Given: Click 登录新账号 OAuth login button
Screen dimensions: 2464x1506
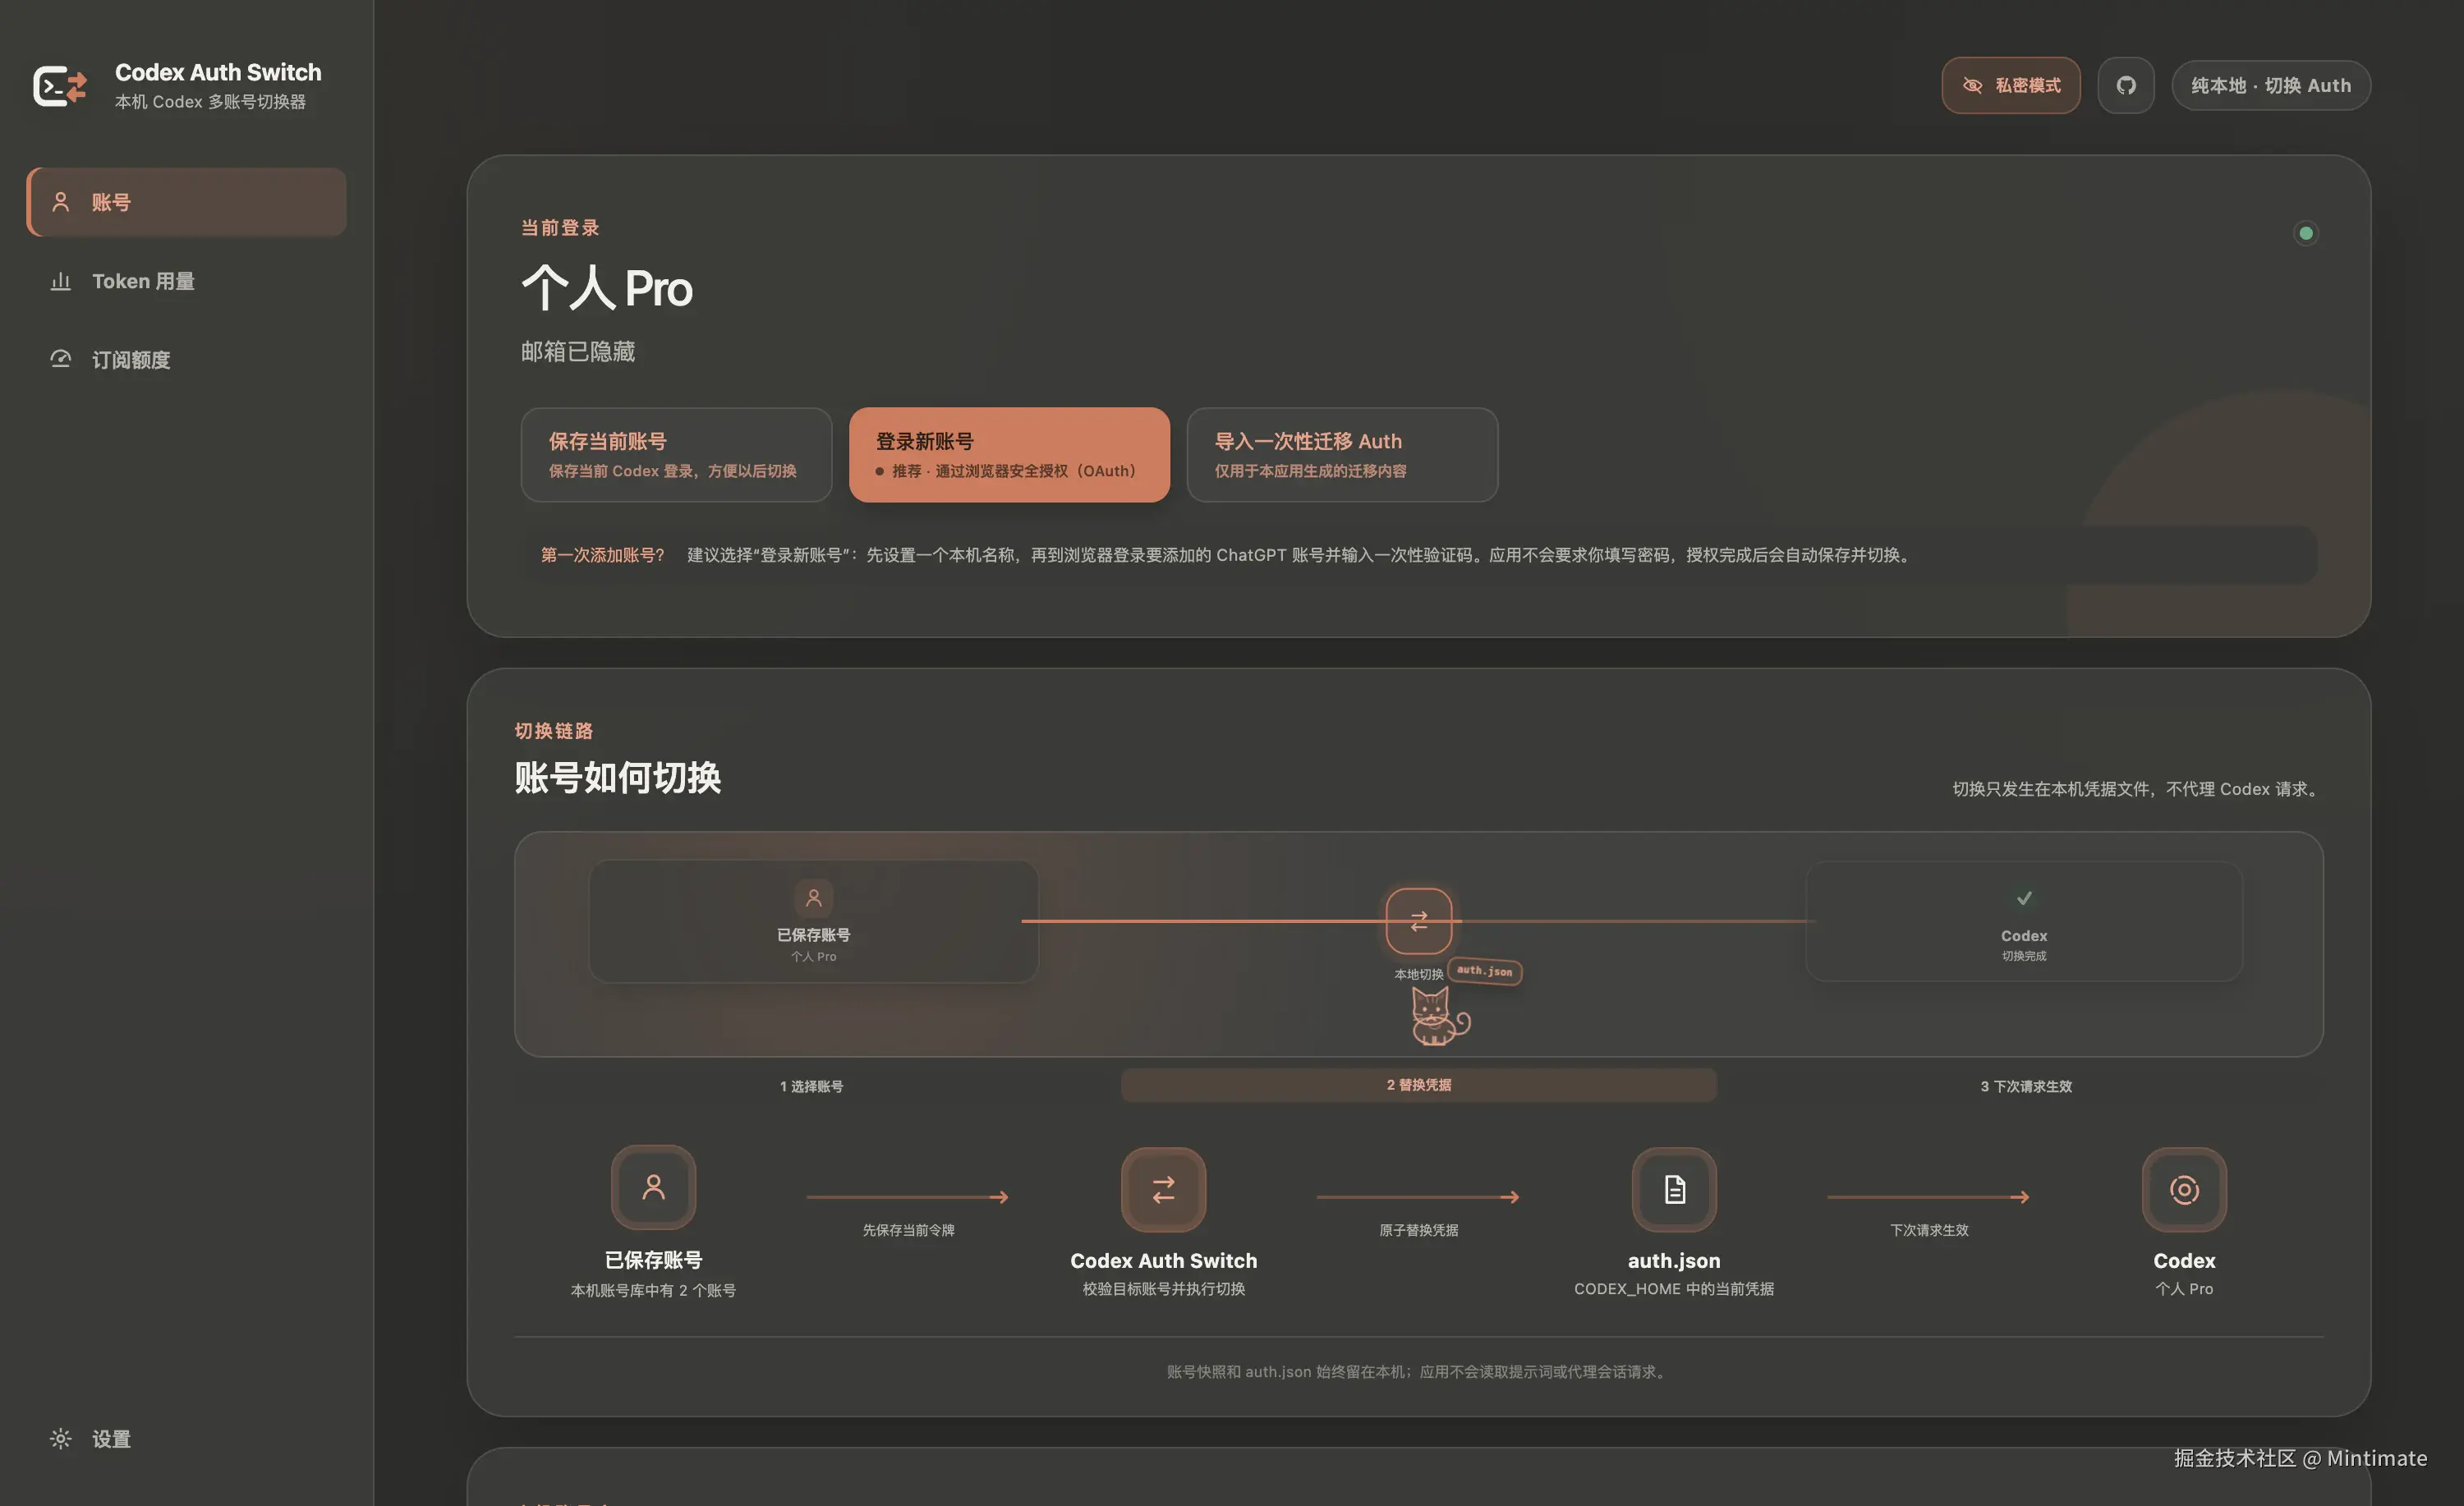Looking at the screenshot, I should tap(1009, 455).
